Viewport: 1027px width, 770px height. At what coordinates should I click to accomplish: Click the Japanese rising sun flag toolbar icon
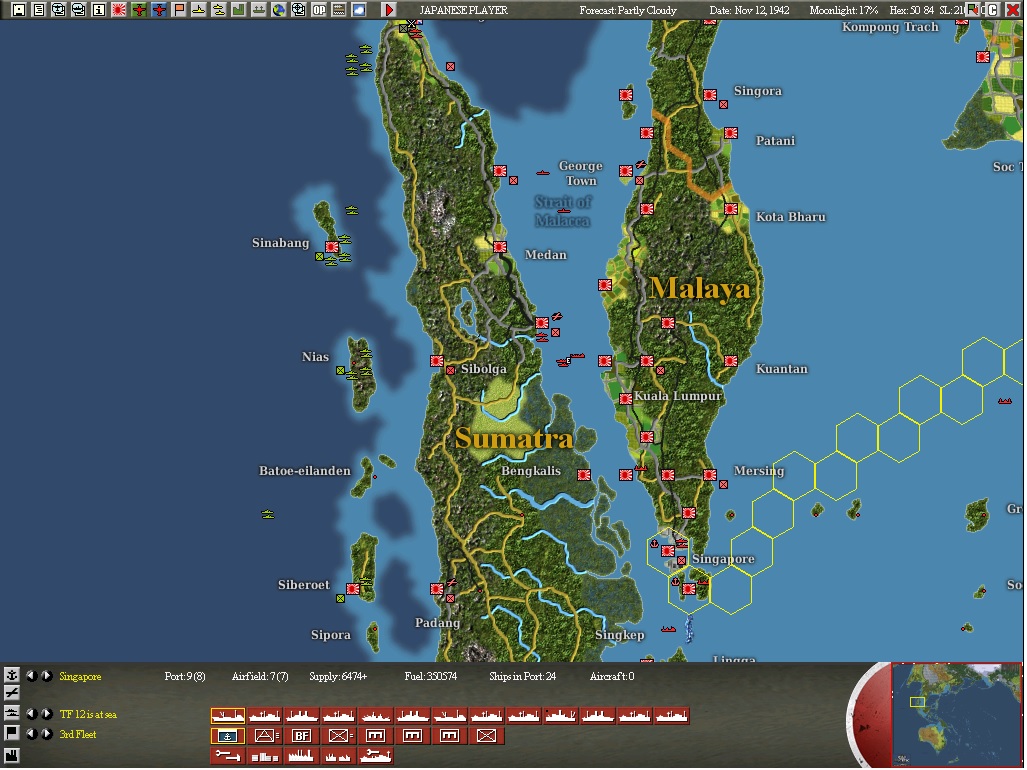tap(119, 10)
